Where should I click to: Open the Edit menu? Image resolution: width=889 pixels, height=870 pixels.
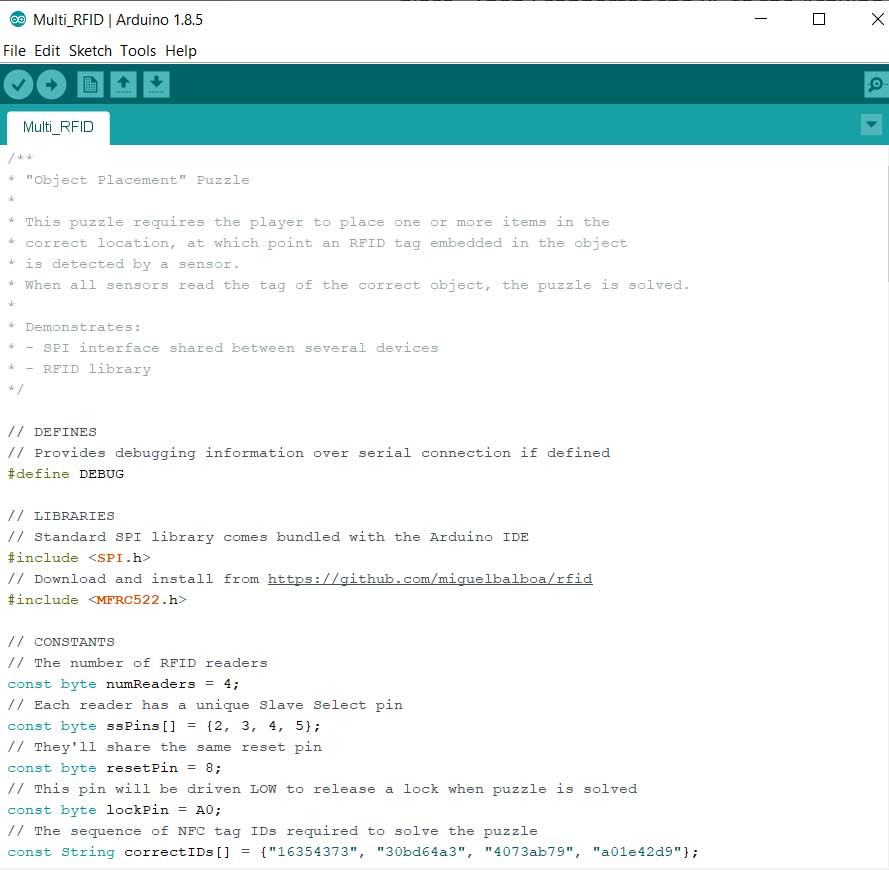tap(47, 50)
